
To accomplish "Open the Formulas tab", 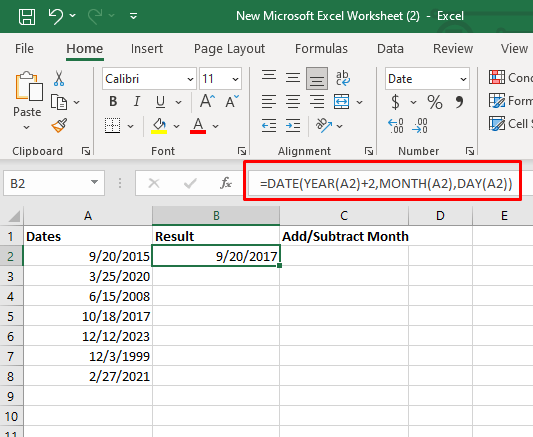I will [321, 49].
